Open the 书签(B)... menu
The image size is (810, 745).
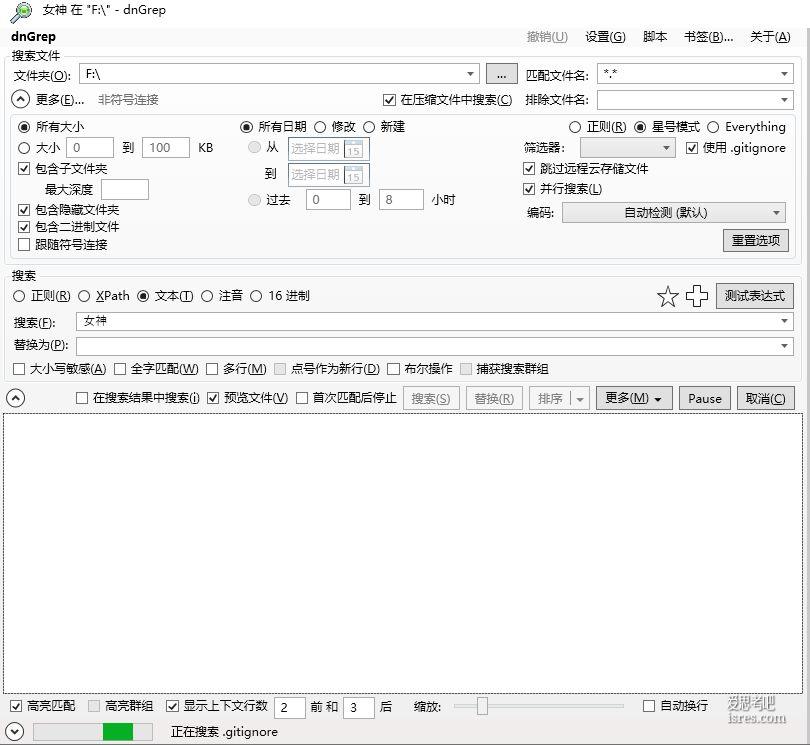pos(708,37)
